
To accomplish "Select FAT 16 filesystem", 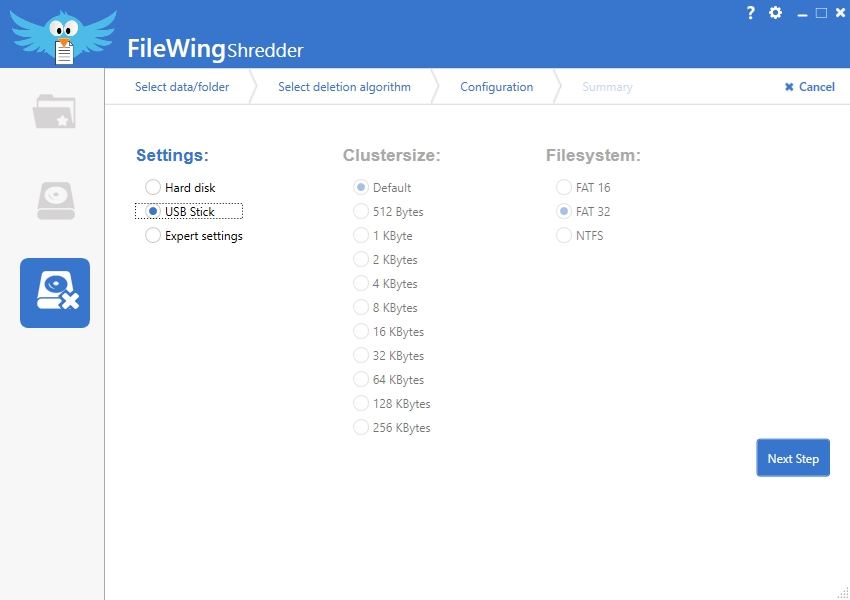I will click(x=583, y=188).
